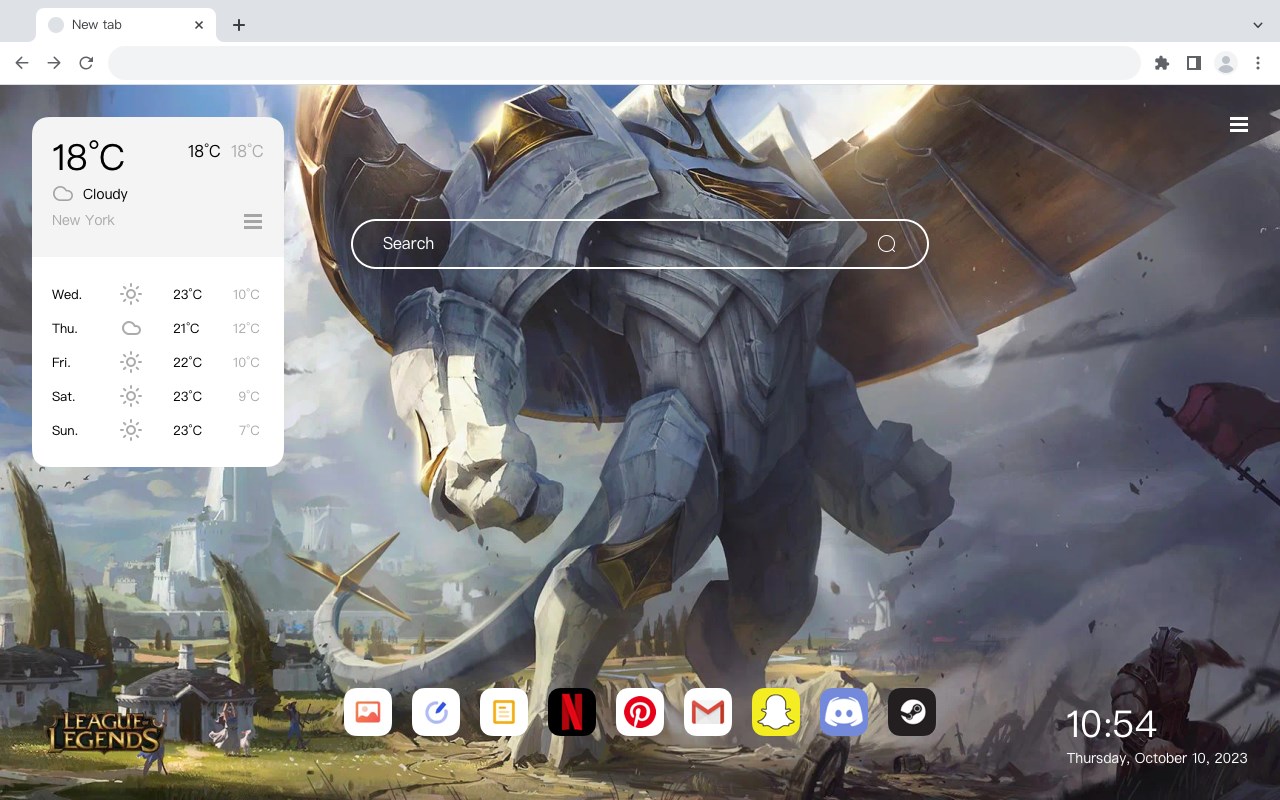Expand the tab search chevron

[x=1258, y=25]
